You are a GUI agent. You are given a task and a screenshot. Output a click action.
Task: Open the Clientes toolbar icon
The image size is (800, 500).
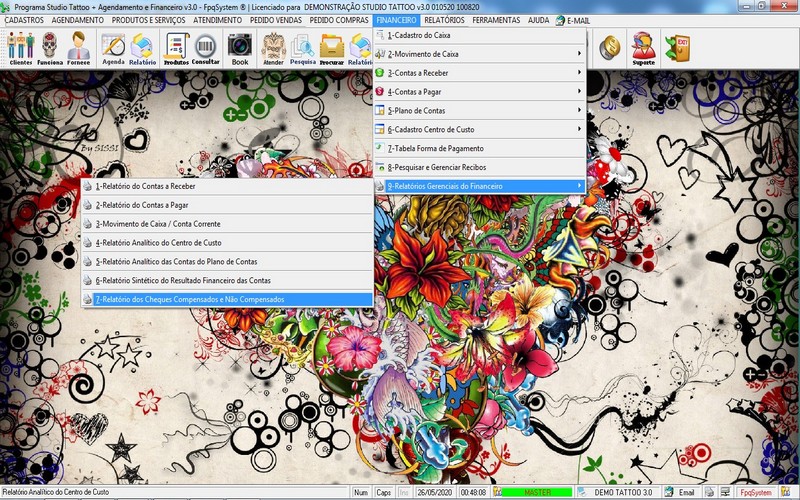point(20,48)
